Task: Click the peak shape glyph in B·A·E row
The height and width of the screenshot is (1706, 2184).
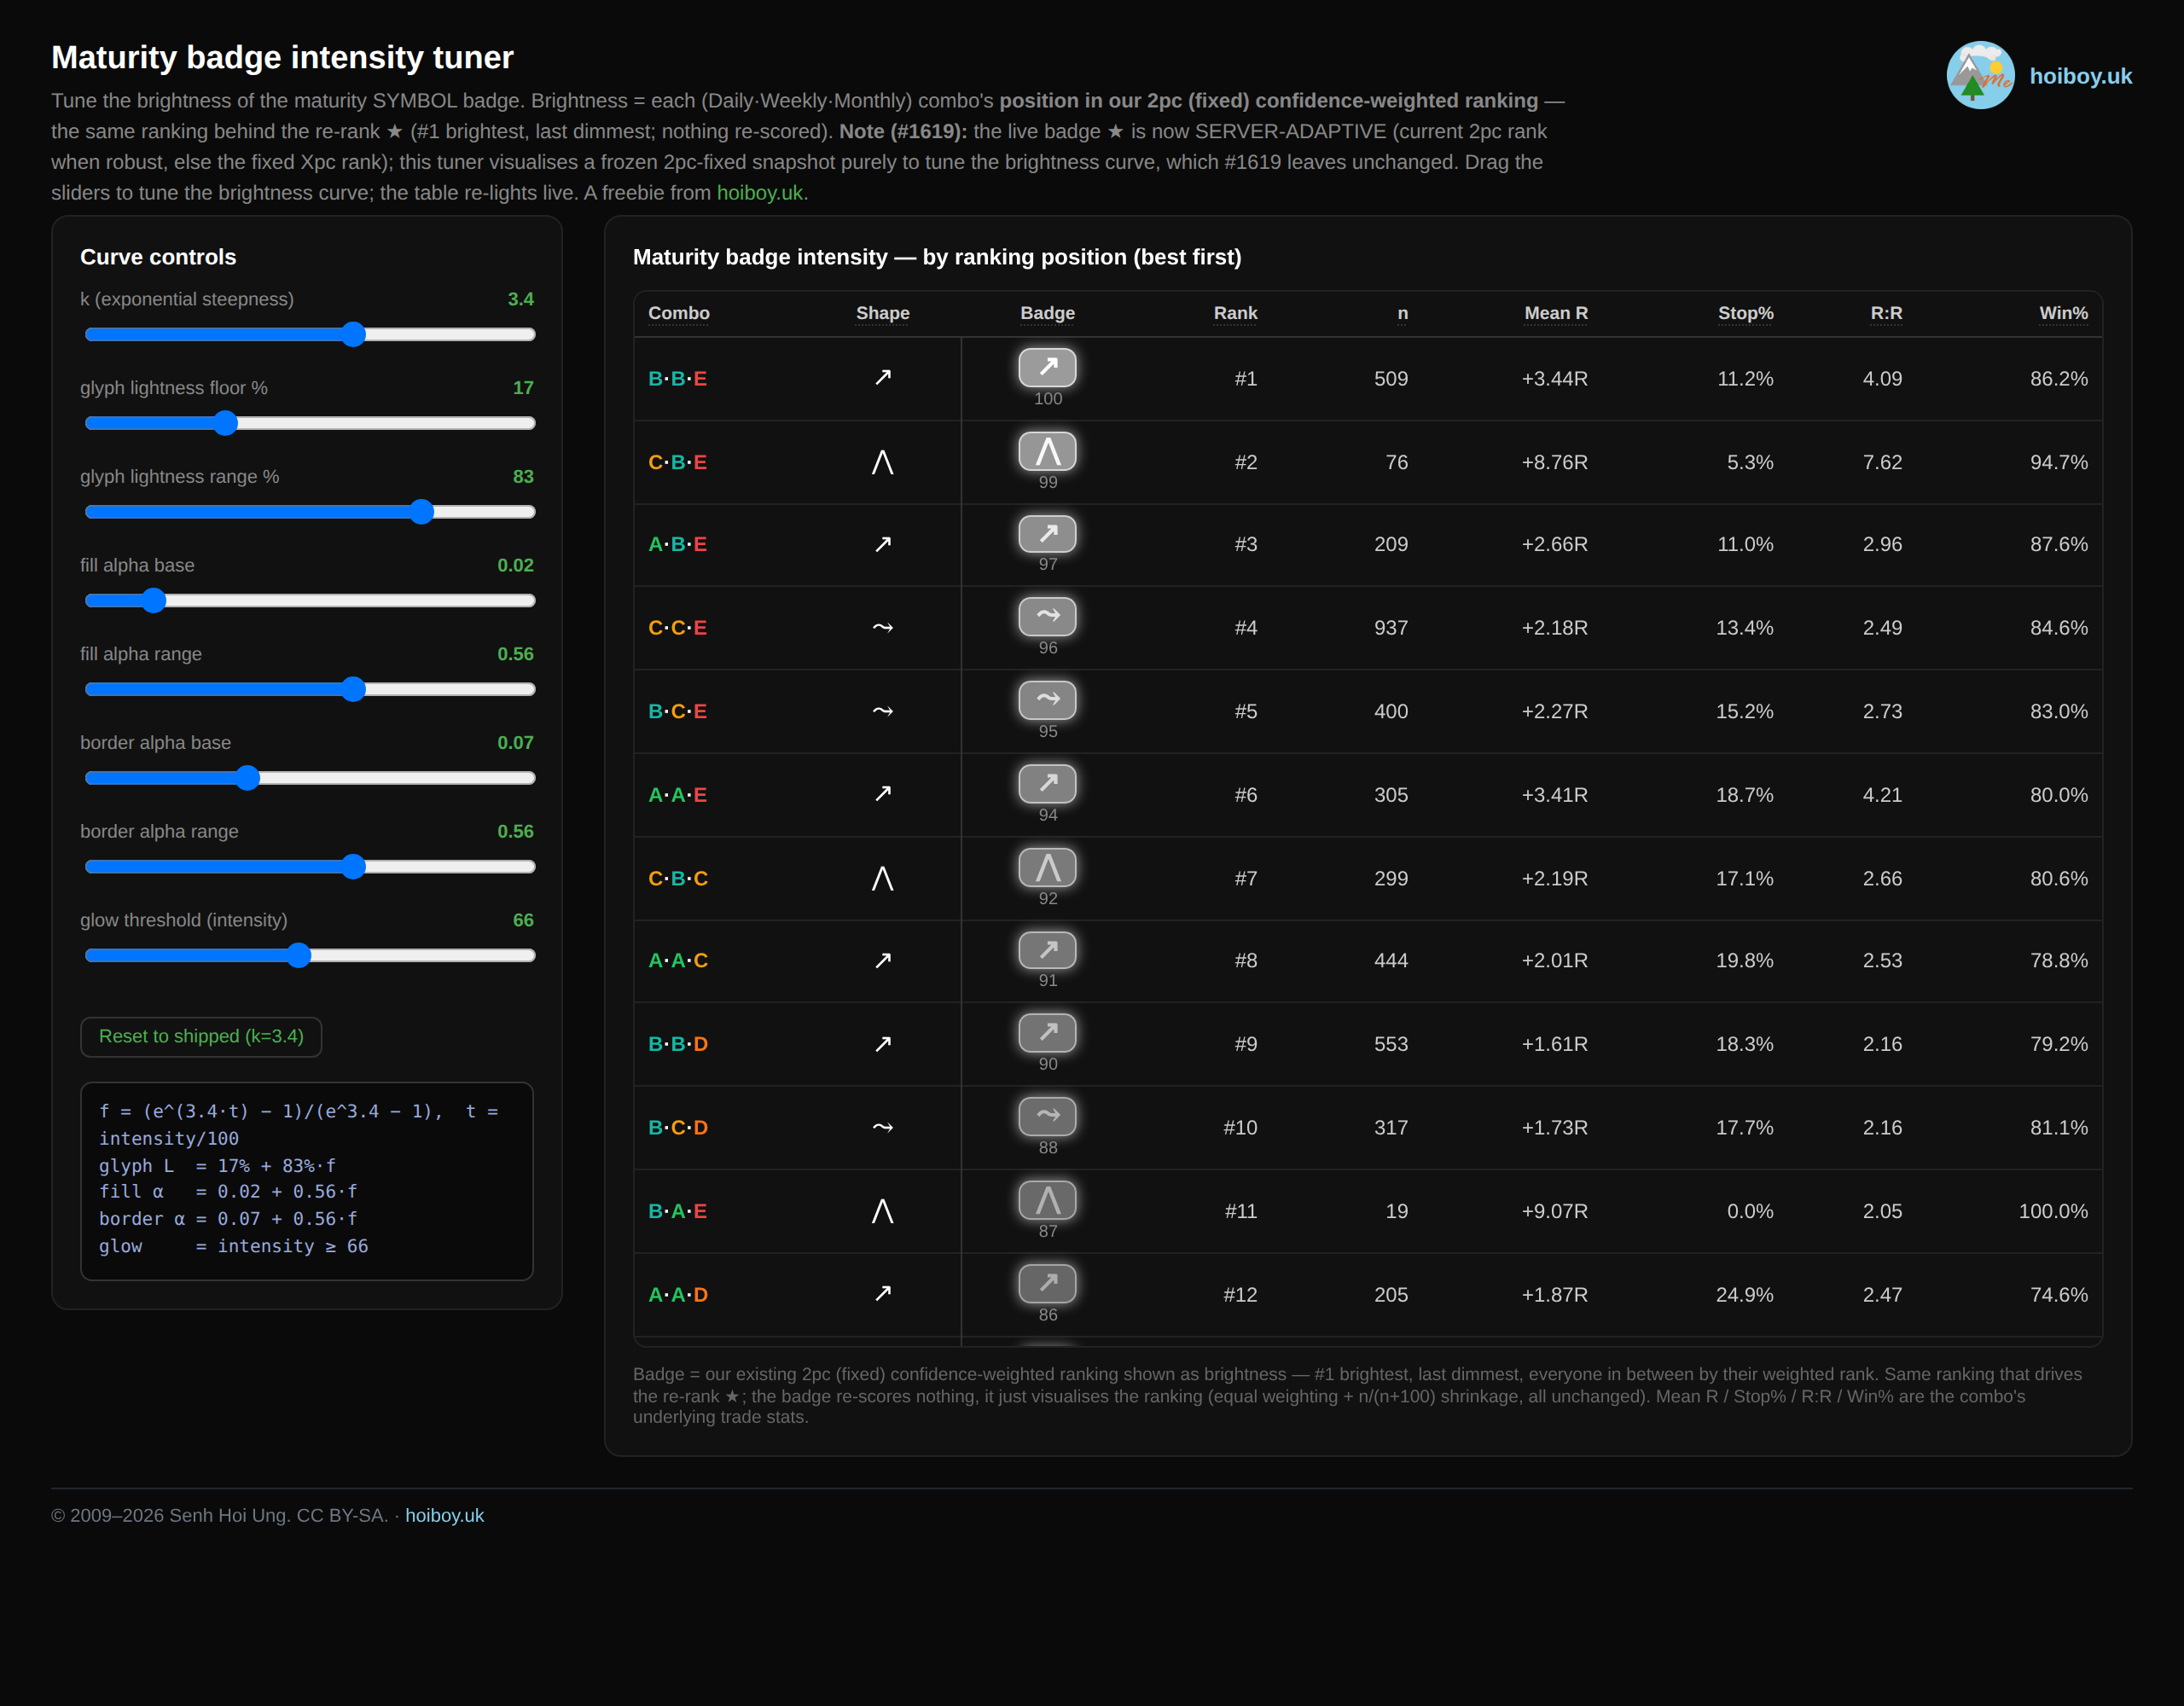Action: click(x=882, y=1211)
